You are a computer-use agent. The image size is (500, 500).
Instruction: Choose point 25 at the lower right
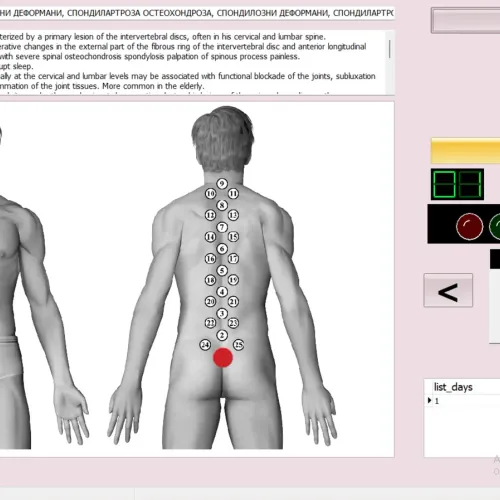(x=239, y=345)
